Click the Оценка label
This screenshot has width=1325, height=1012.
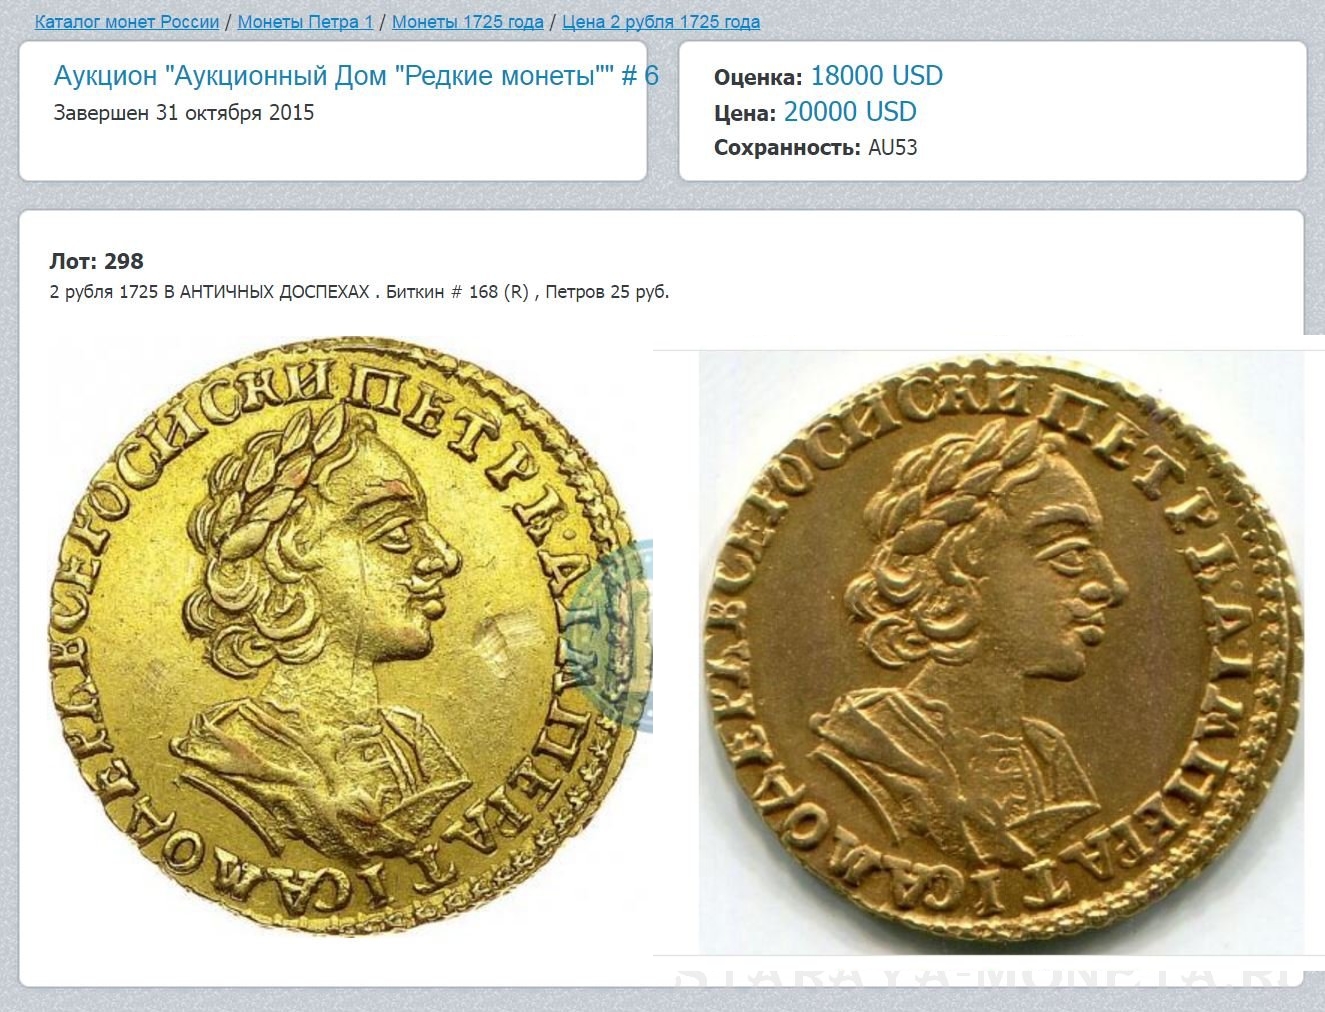click(x=758, y=77)
